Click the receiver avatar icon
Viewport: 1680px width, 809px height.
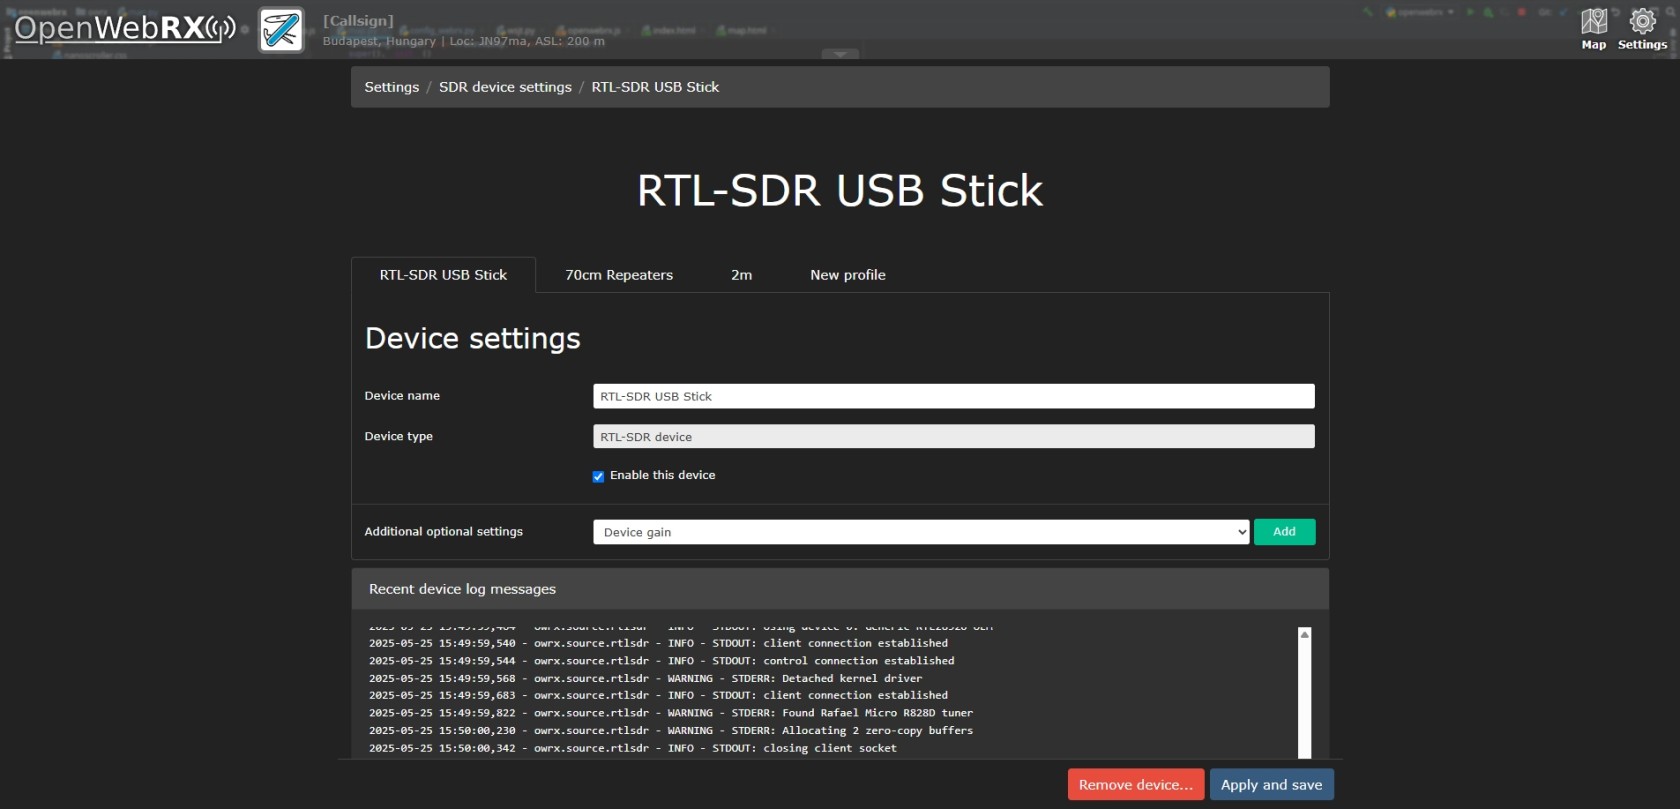click(x=281, y=30)
